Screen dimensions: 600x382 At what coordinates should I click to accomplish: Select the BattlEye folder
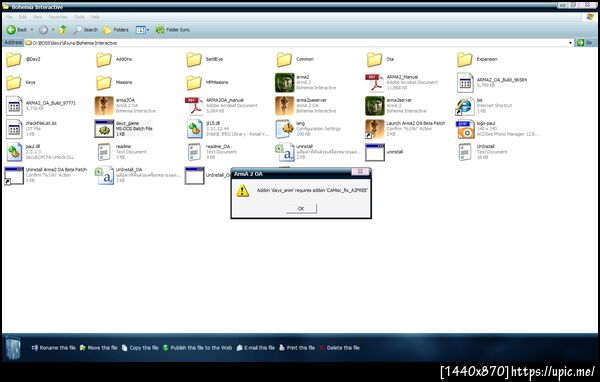[205, 59]
